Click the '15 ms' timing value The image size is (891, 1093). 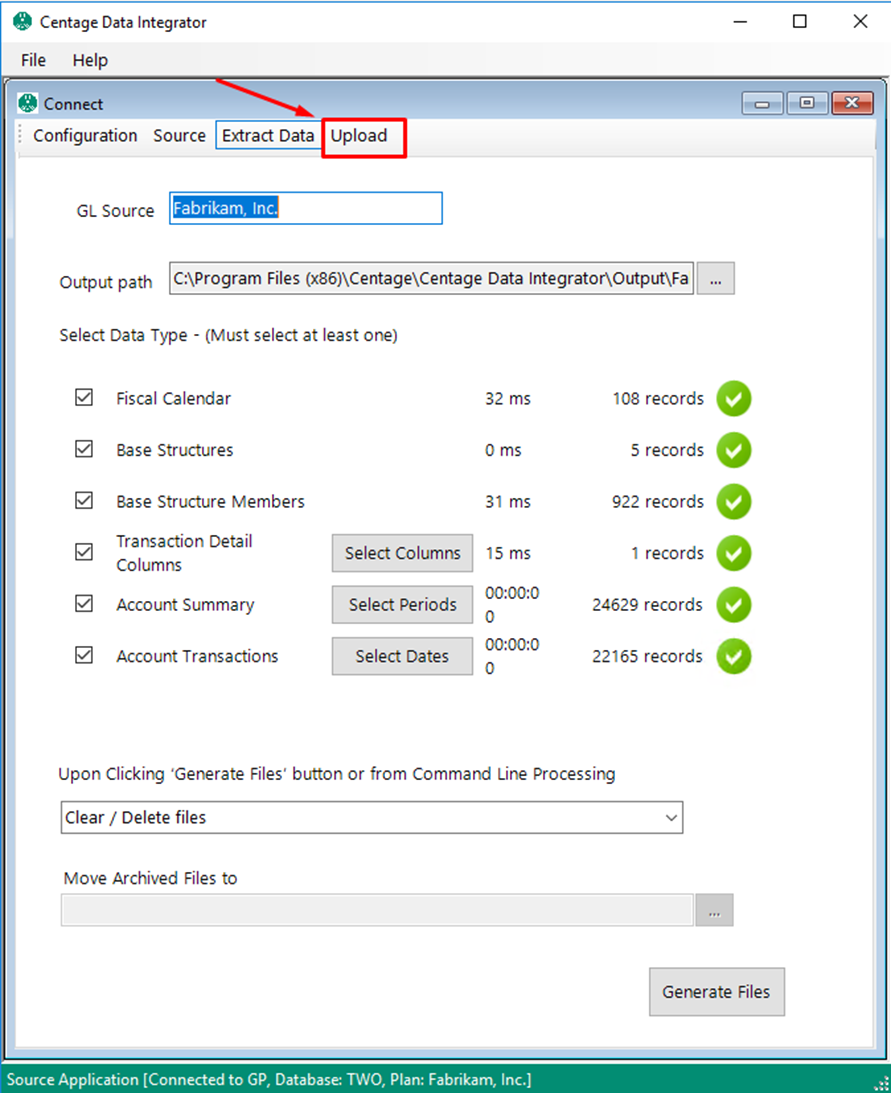click(508, 553)
